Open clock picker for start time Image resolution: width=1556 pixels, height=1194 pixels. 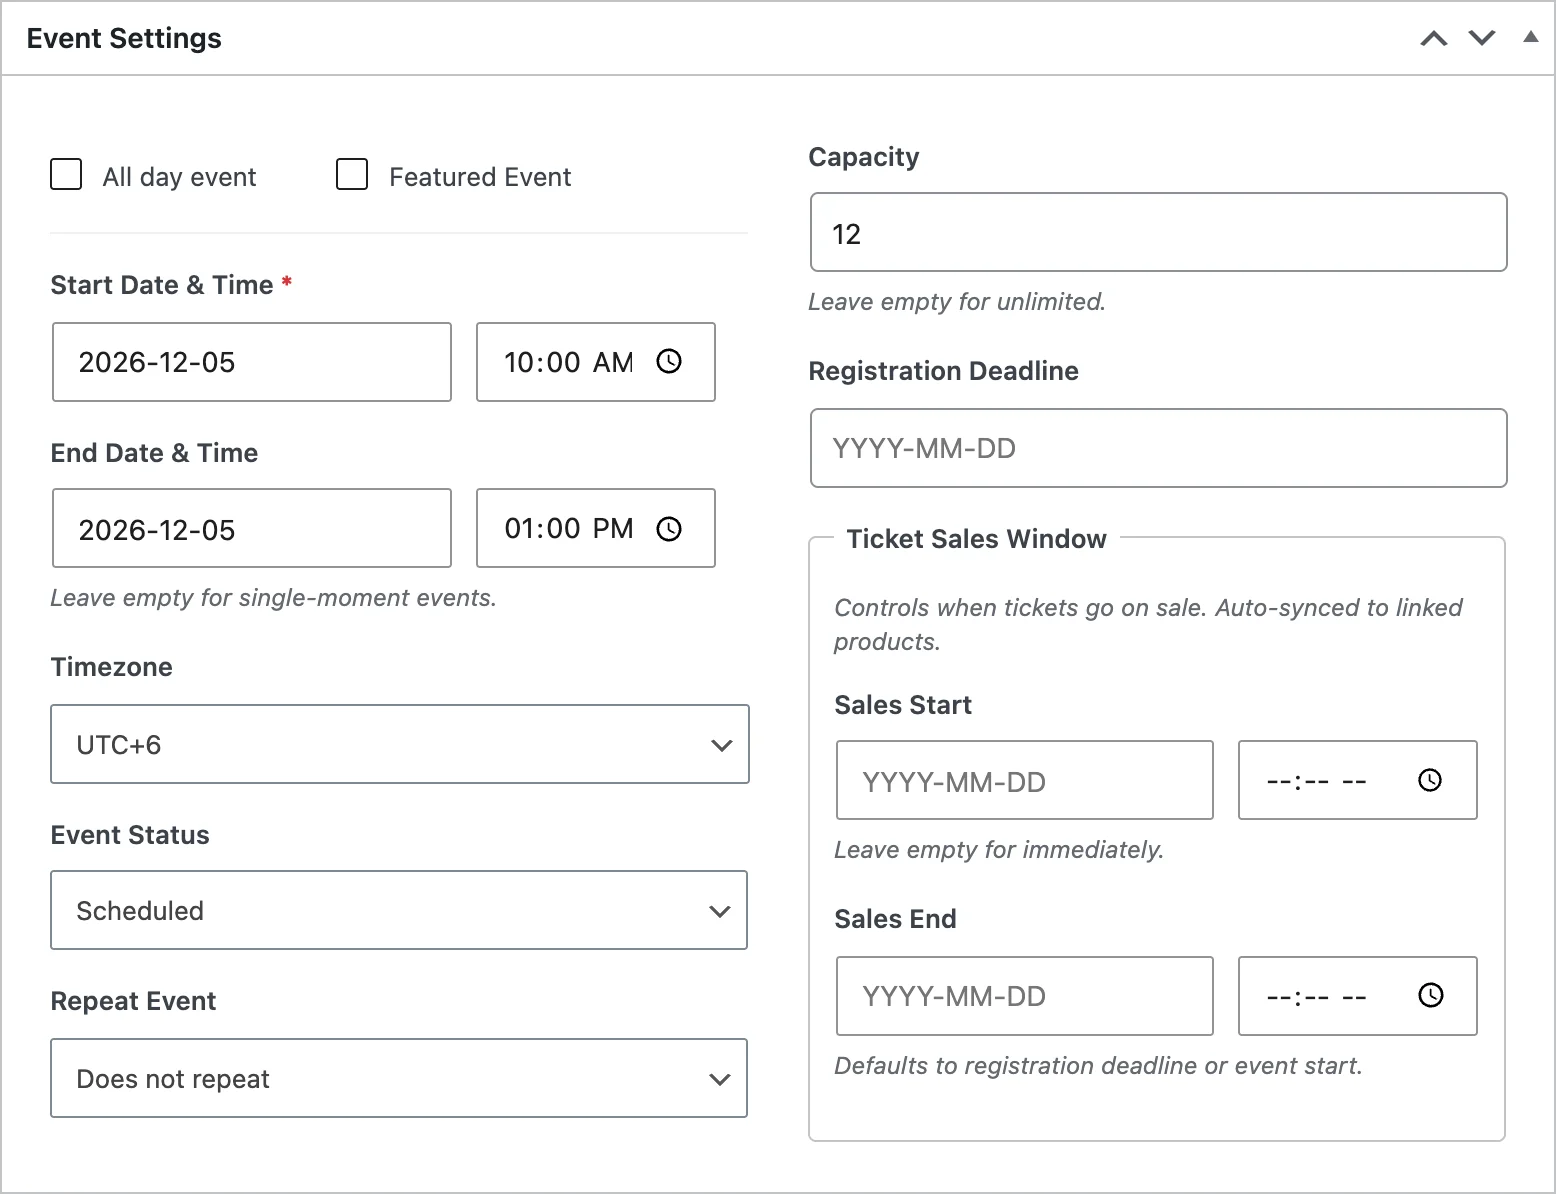(x=669, y=361)
